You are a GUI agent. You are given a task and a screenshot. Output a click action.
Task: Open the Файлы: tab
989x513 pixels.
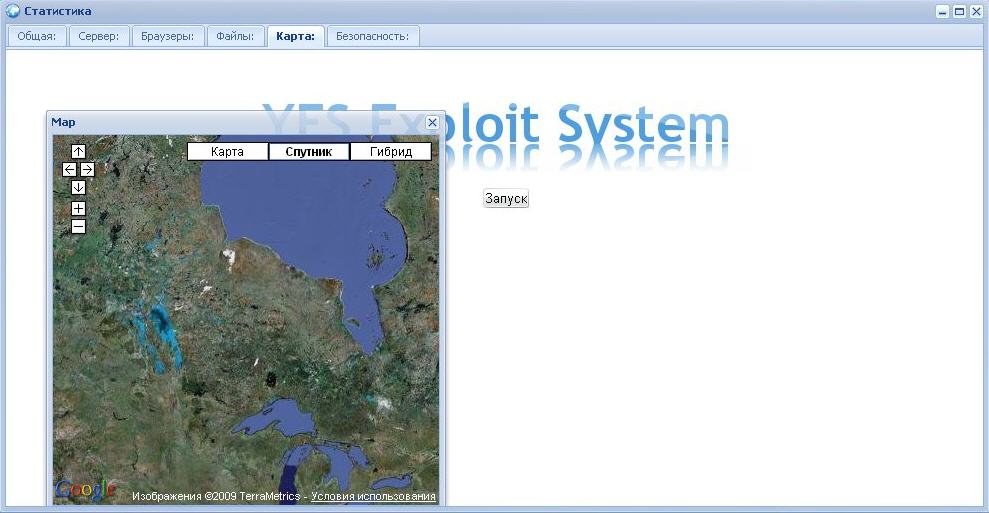pos(235,37)
